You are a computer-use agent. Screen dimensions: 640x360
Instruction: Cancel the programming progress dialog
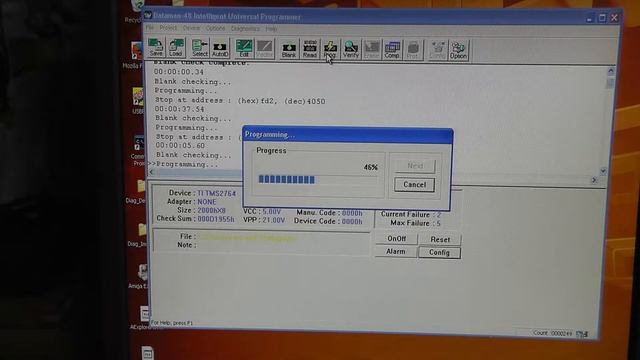414,184
